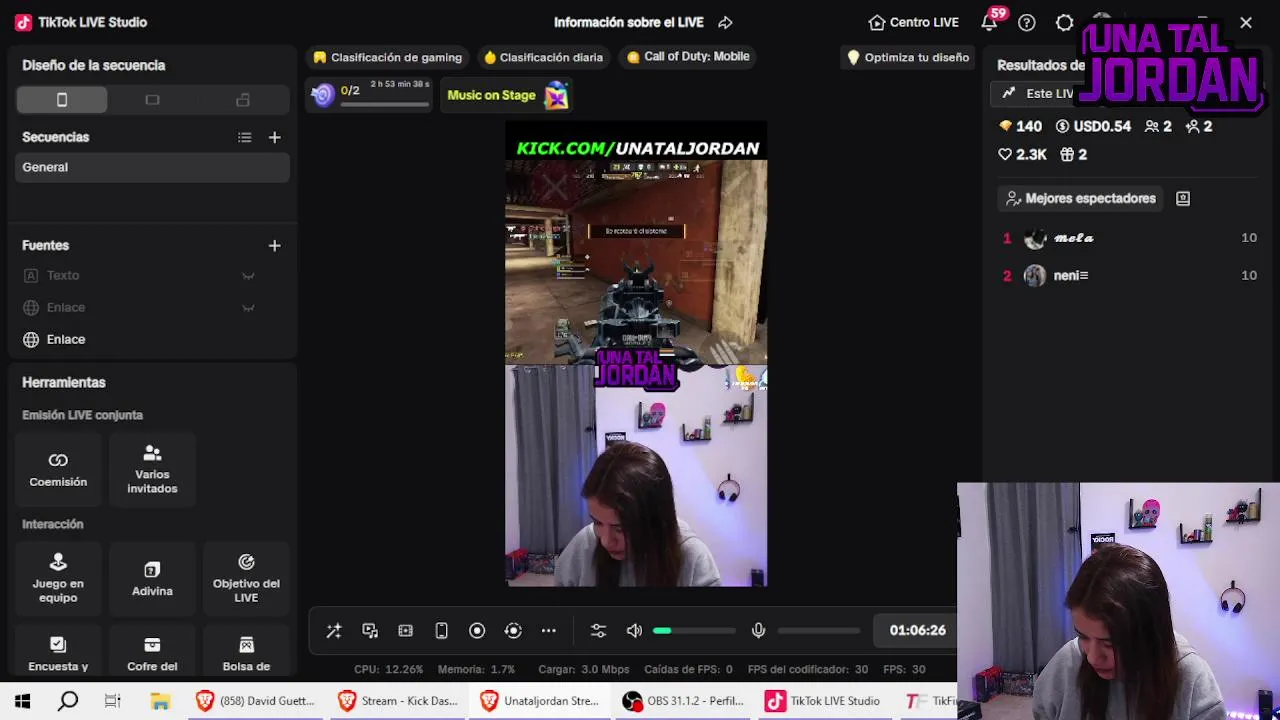
Task: Add a new scene in Secuencias
Action: pos(274,137)
